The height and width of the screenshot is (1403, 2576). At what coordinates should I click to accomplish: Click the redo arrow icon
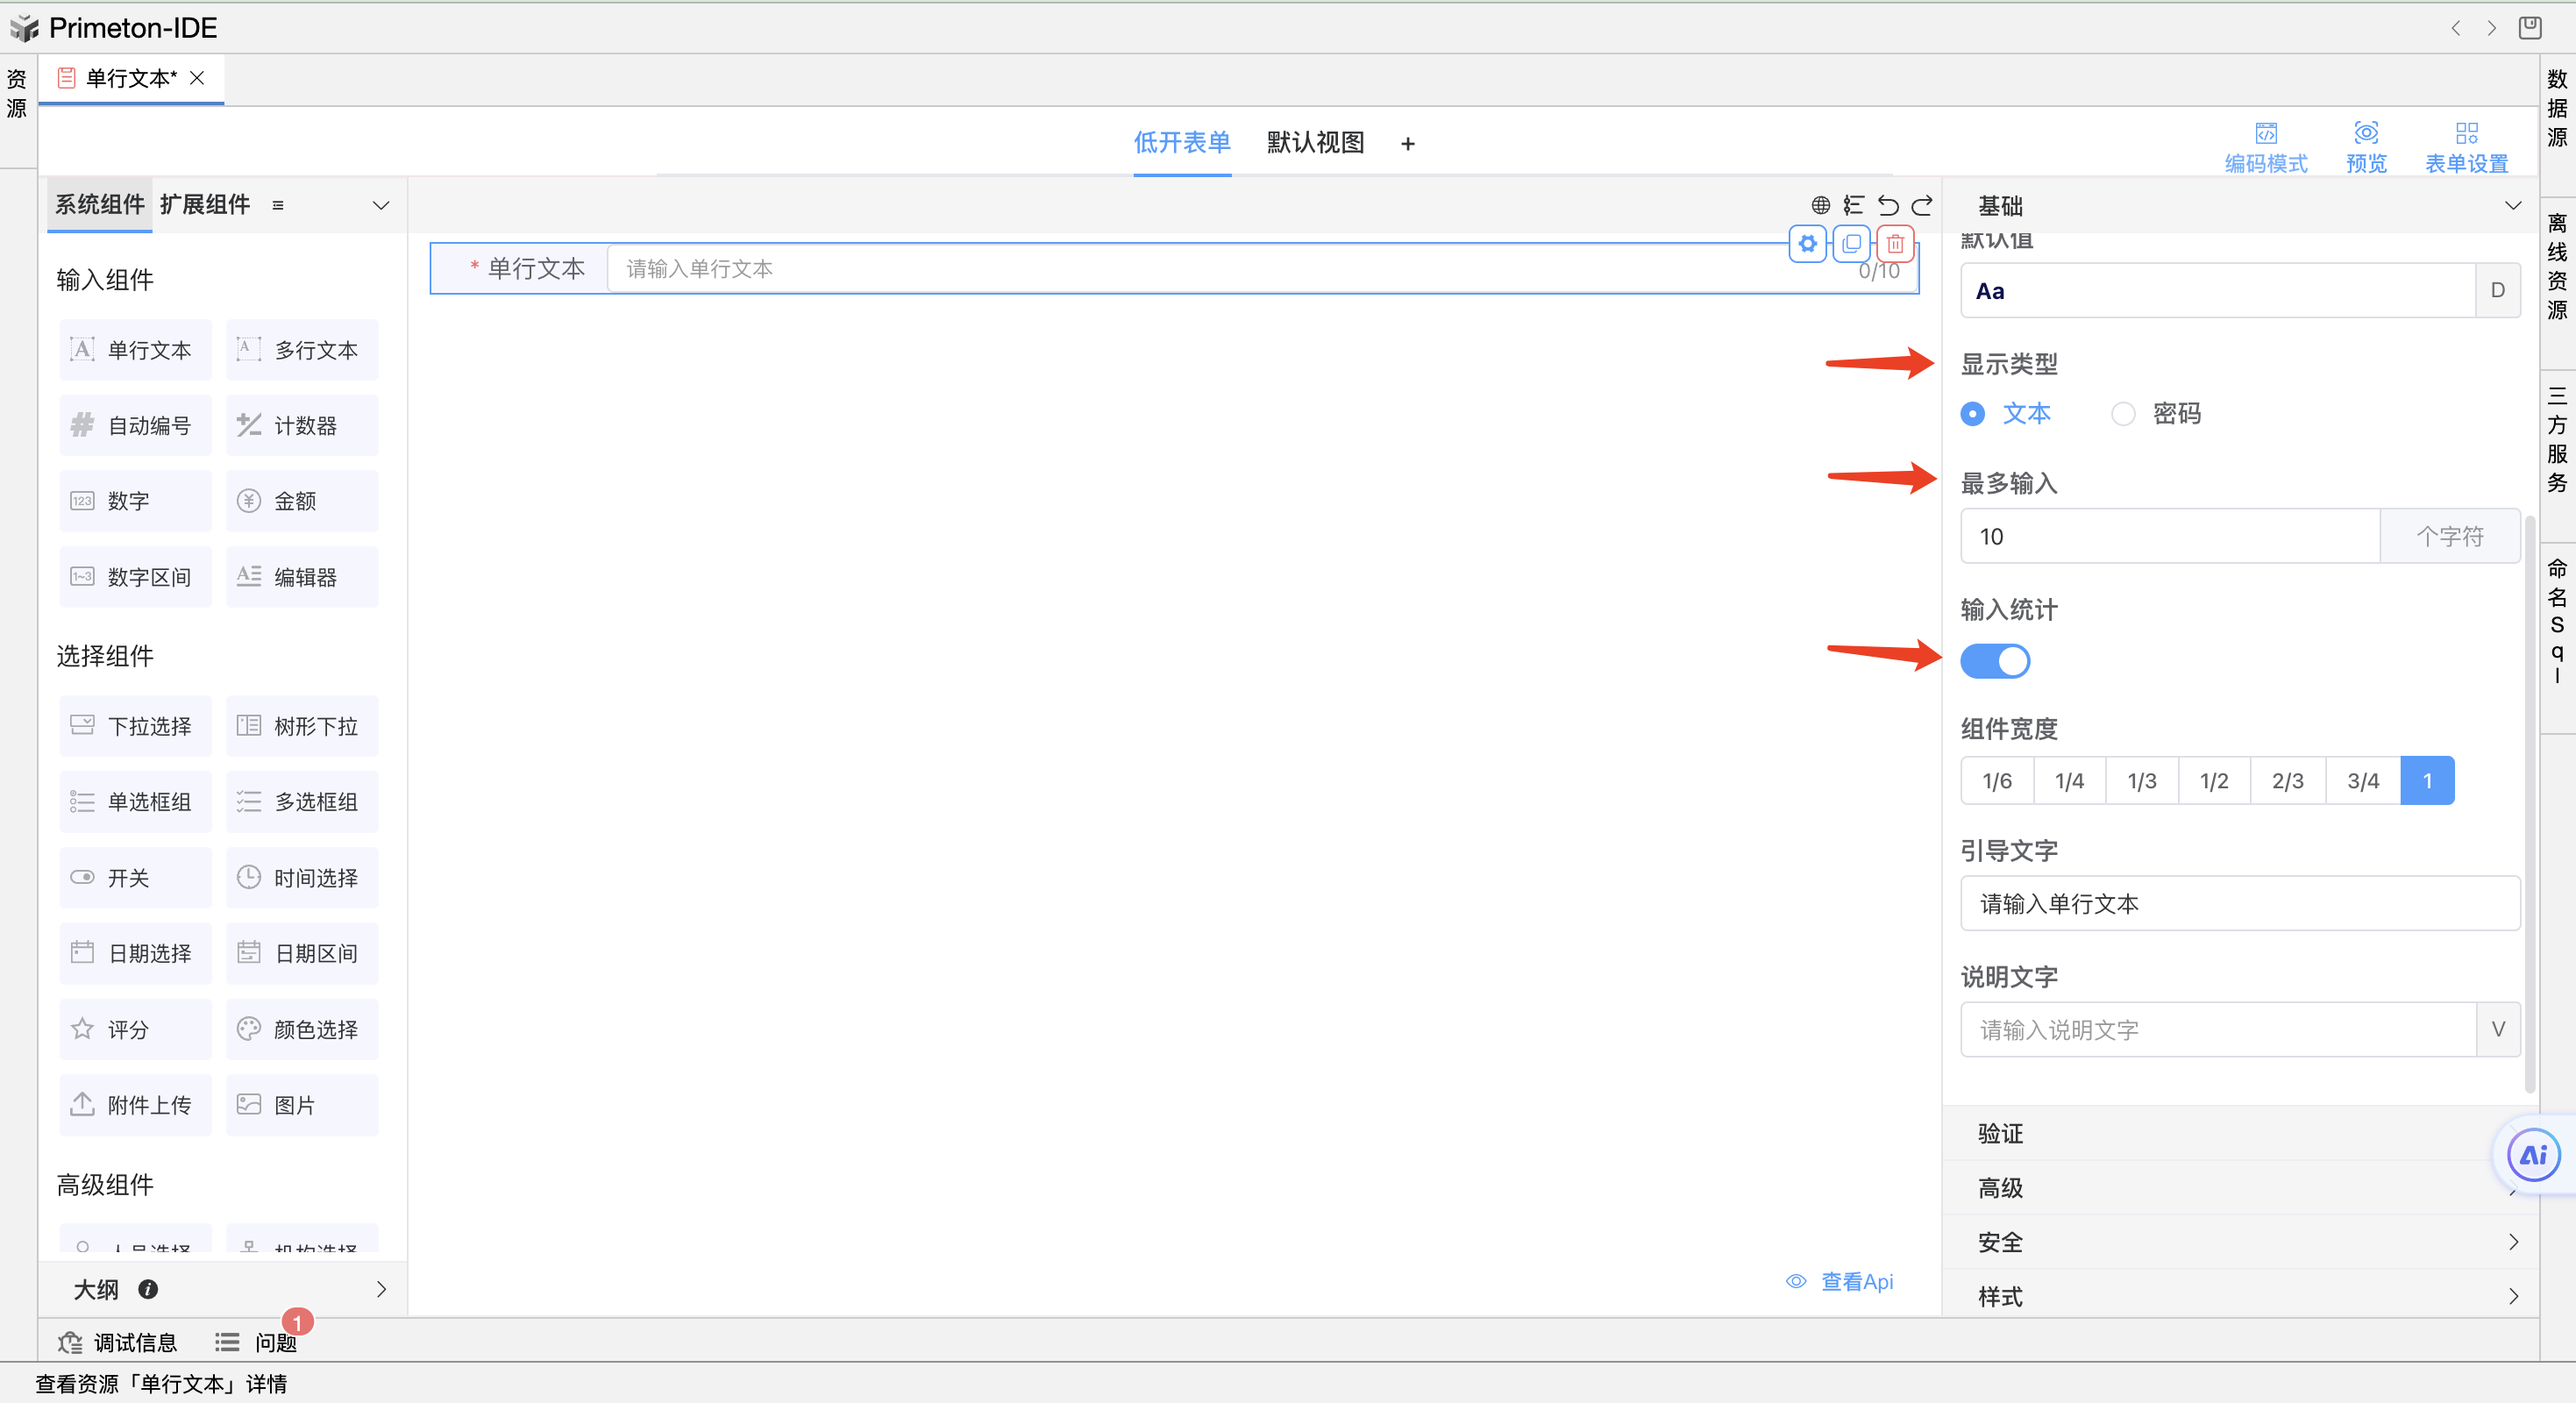[x=1921, y=205]
